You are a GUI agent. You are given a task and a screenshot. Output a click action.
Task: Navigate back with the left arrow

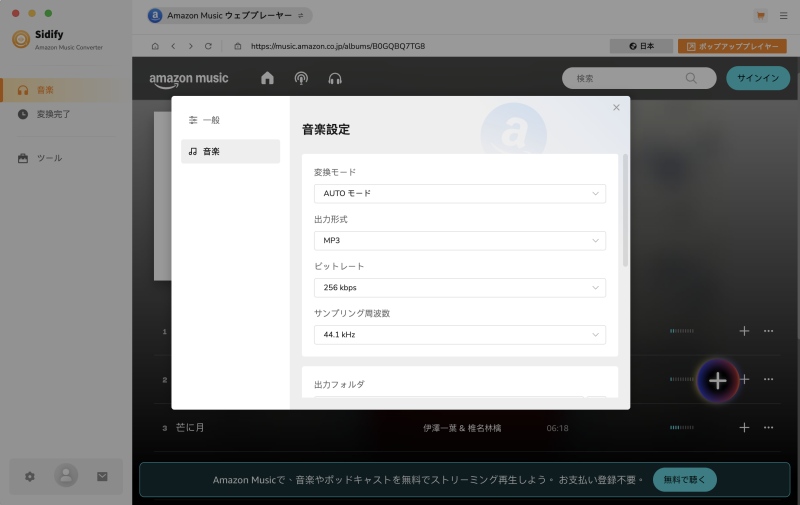[173, 46]
